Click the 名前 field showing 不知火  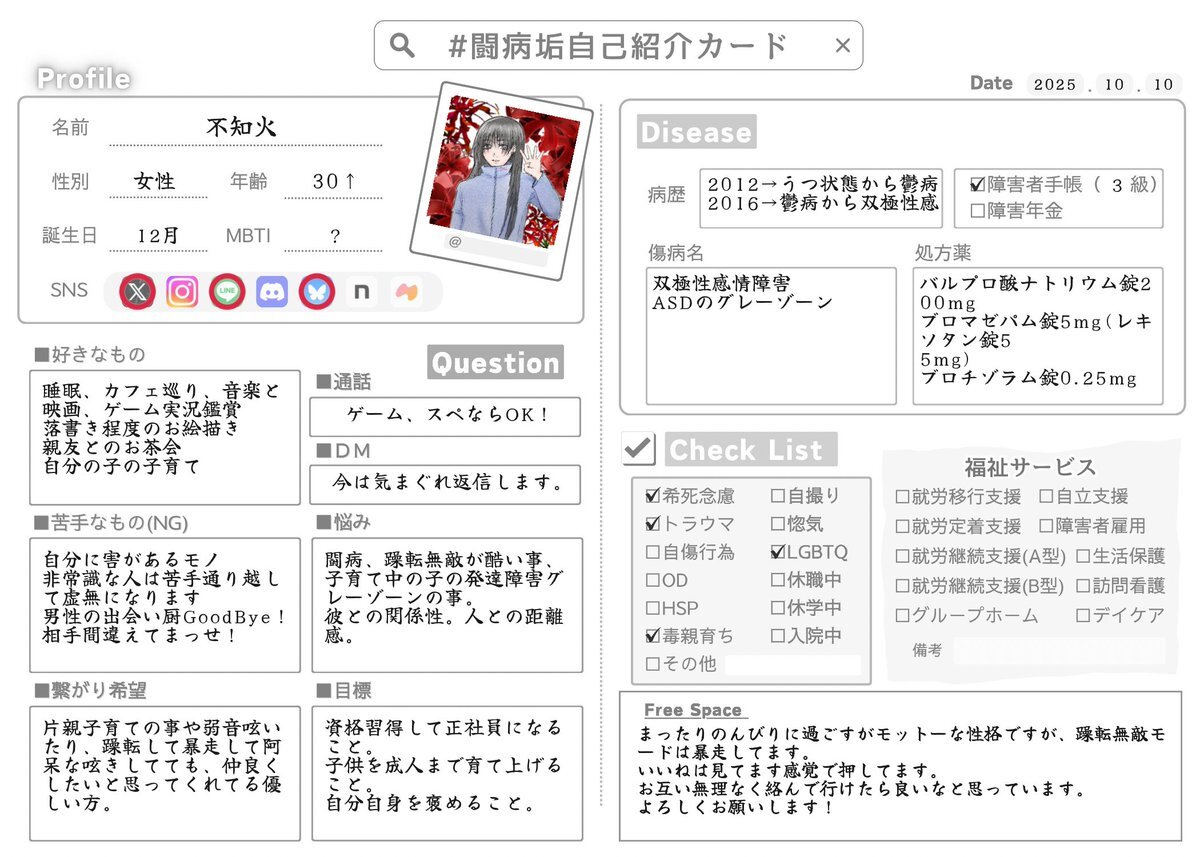[x=245, y=128]
